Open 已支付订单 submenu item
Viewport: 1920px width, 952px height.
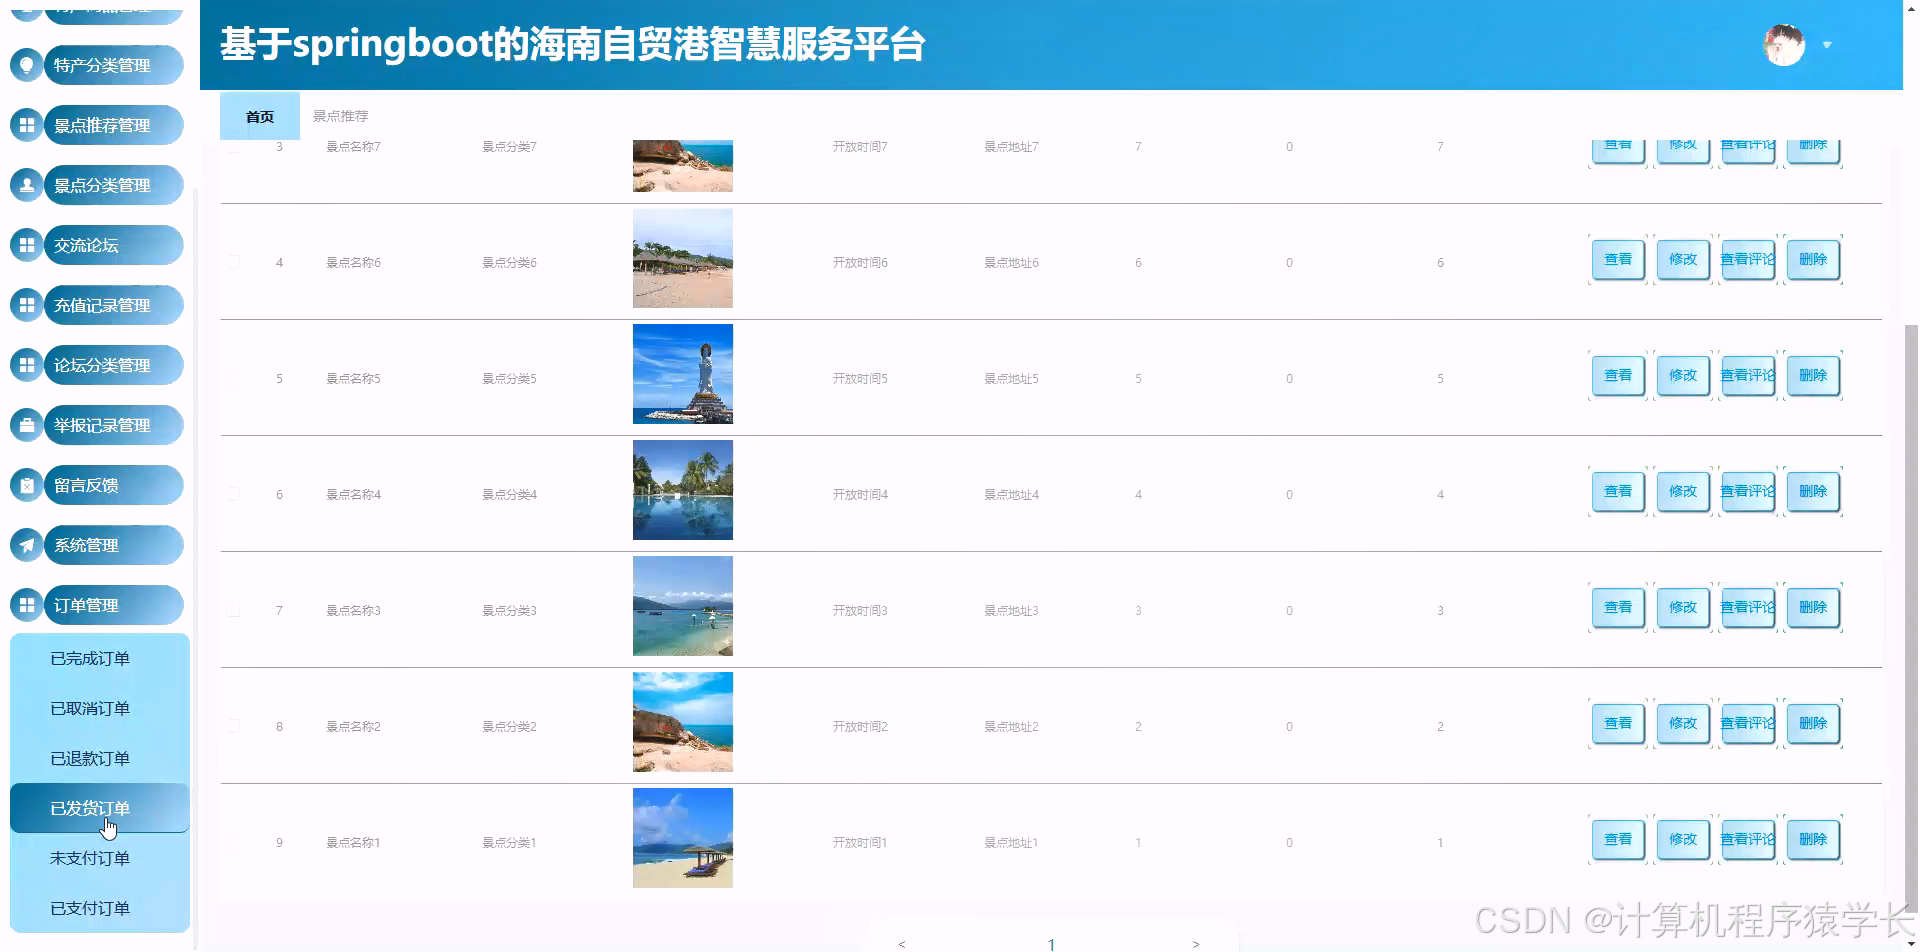(x=99, y=908)
